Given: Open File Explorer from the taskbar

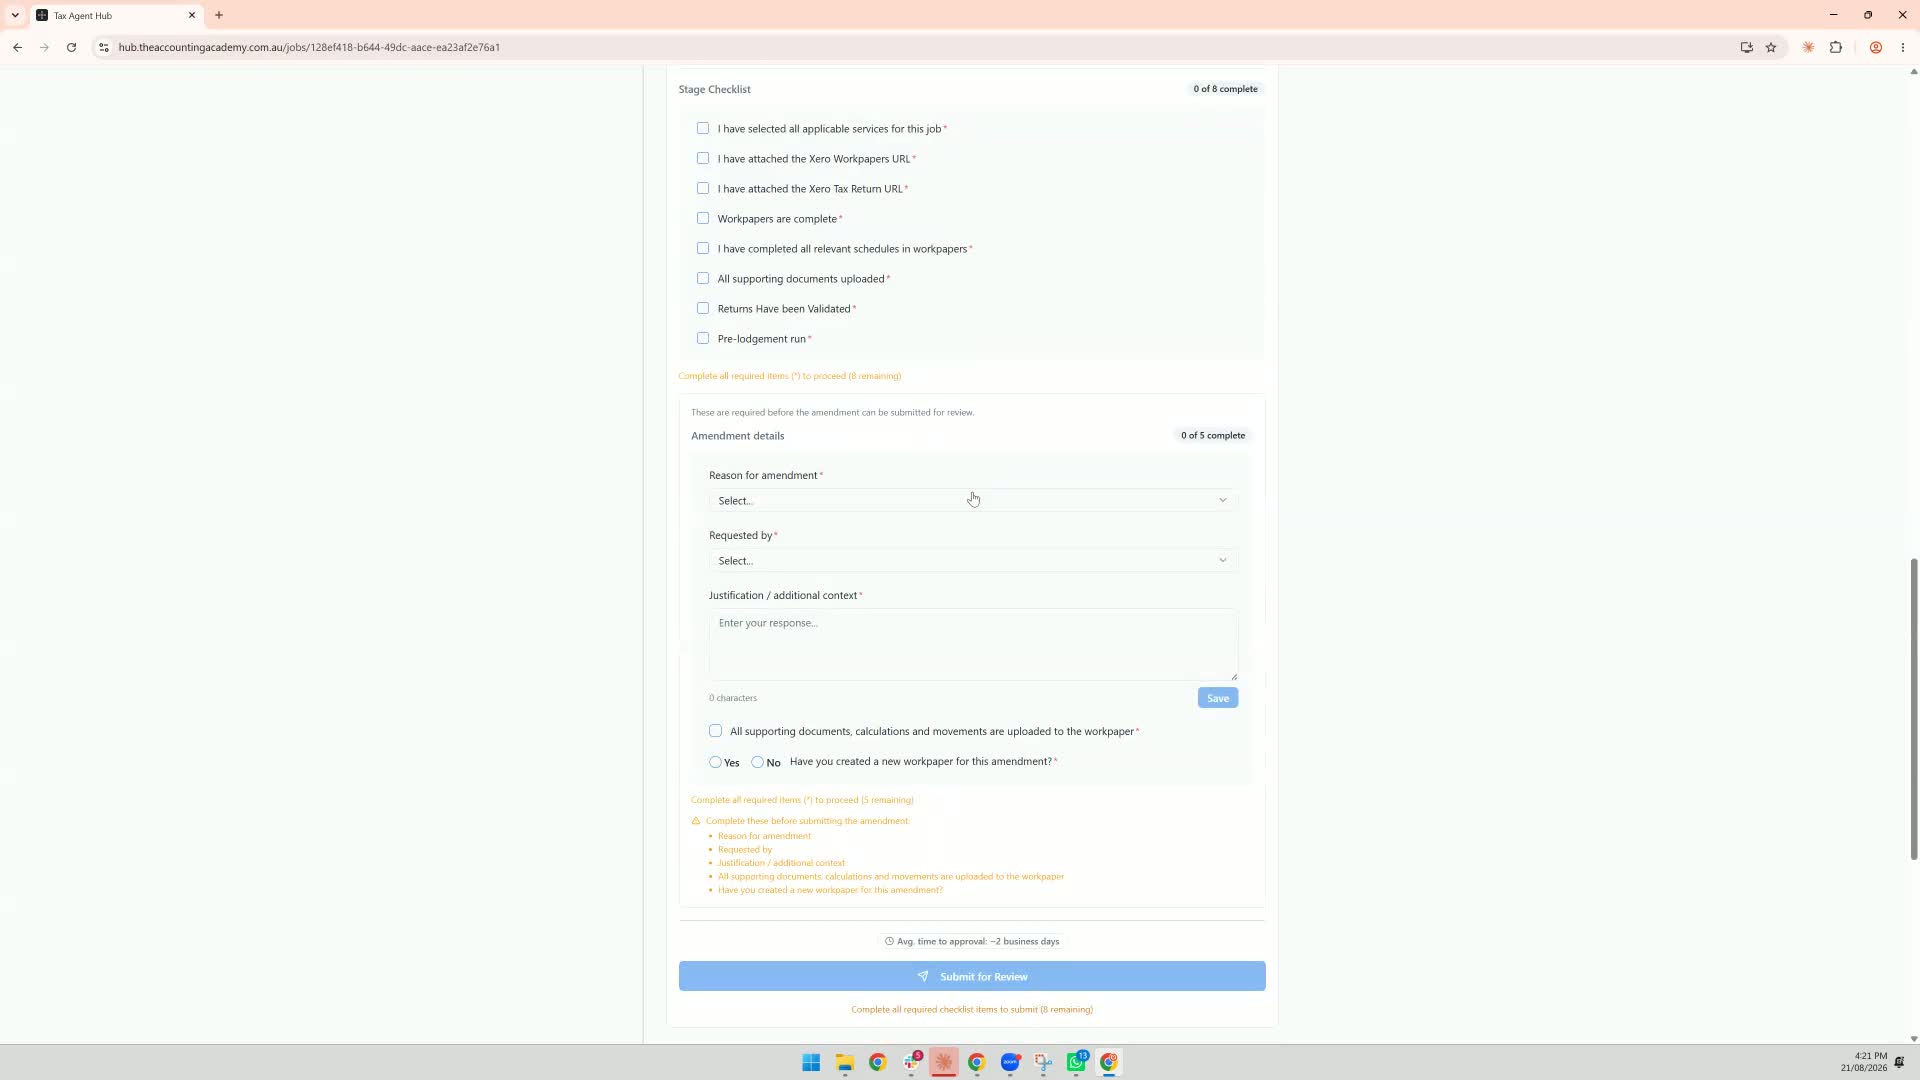Looking at the screenshot, I should tap(845, 1062).
